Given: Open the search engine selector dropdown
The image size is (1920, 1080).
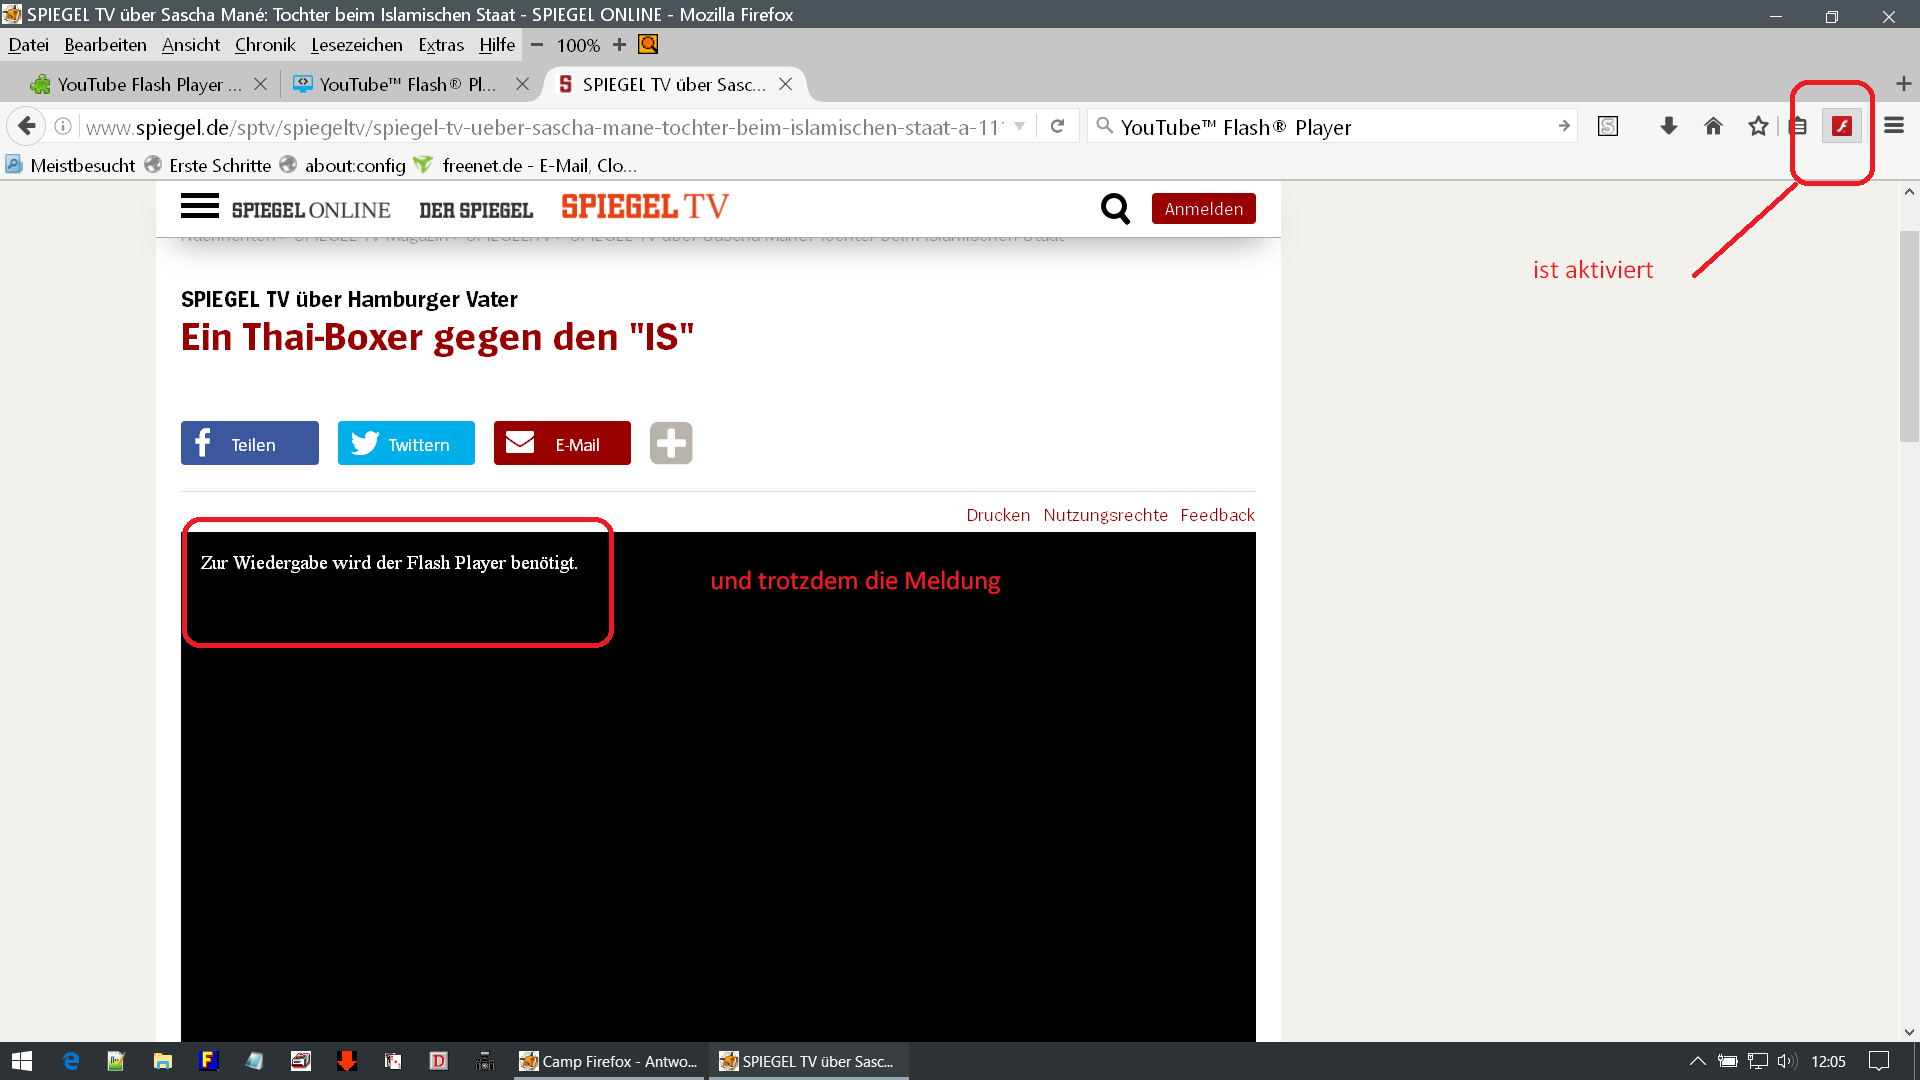Looking at the screenshot, I should pos(1105,126).
